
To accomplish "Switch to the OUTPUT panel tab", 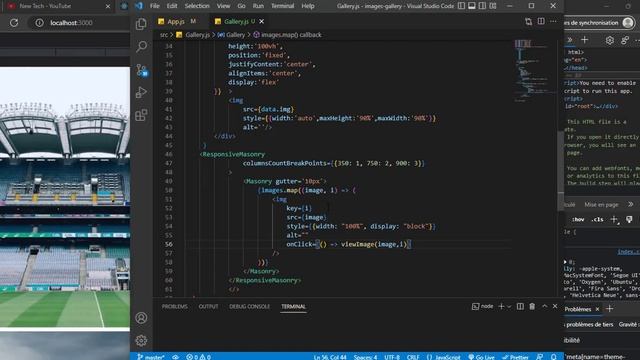I will click(x=208, y=306).
